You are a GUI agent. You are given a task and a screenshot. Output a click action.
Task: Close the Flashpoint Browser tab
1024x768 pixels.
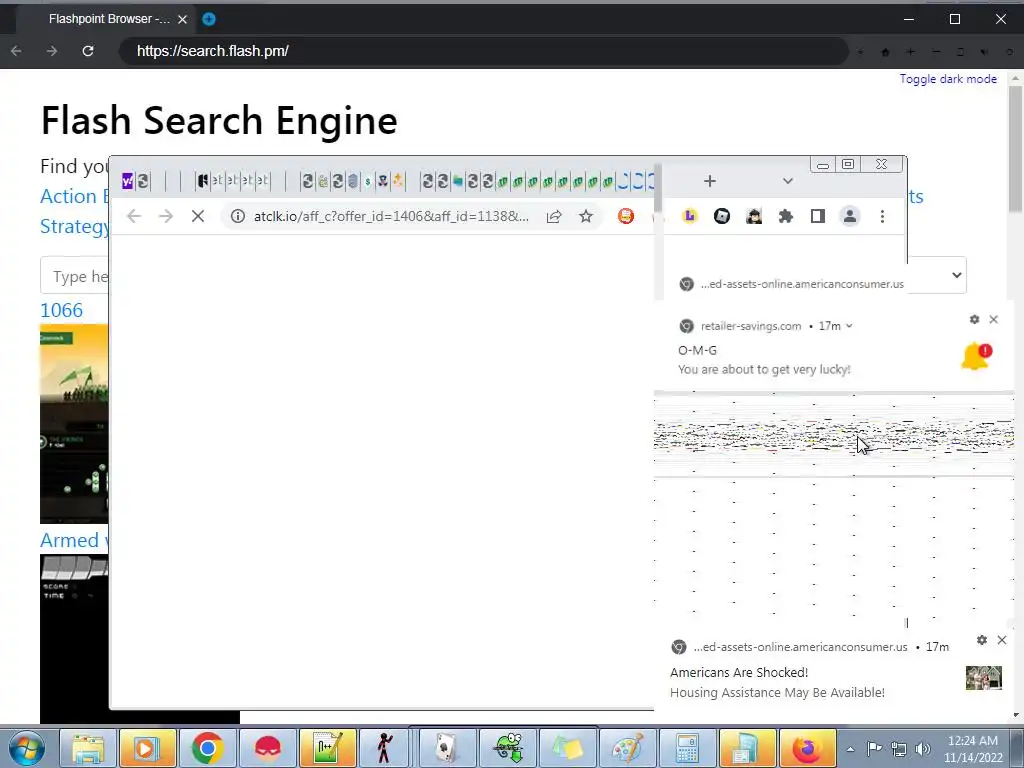pyautogui.click(x=183, y=20)
